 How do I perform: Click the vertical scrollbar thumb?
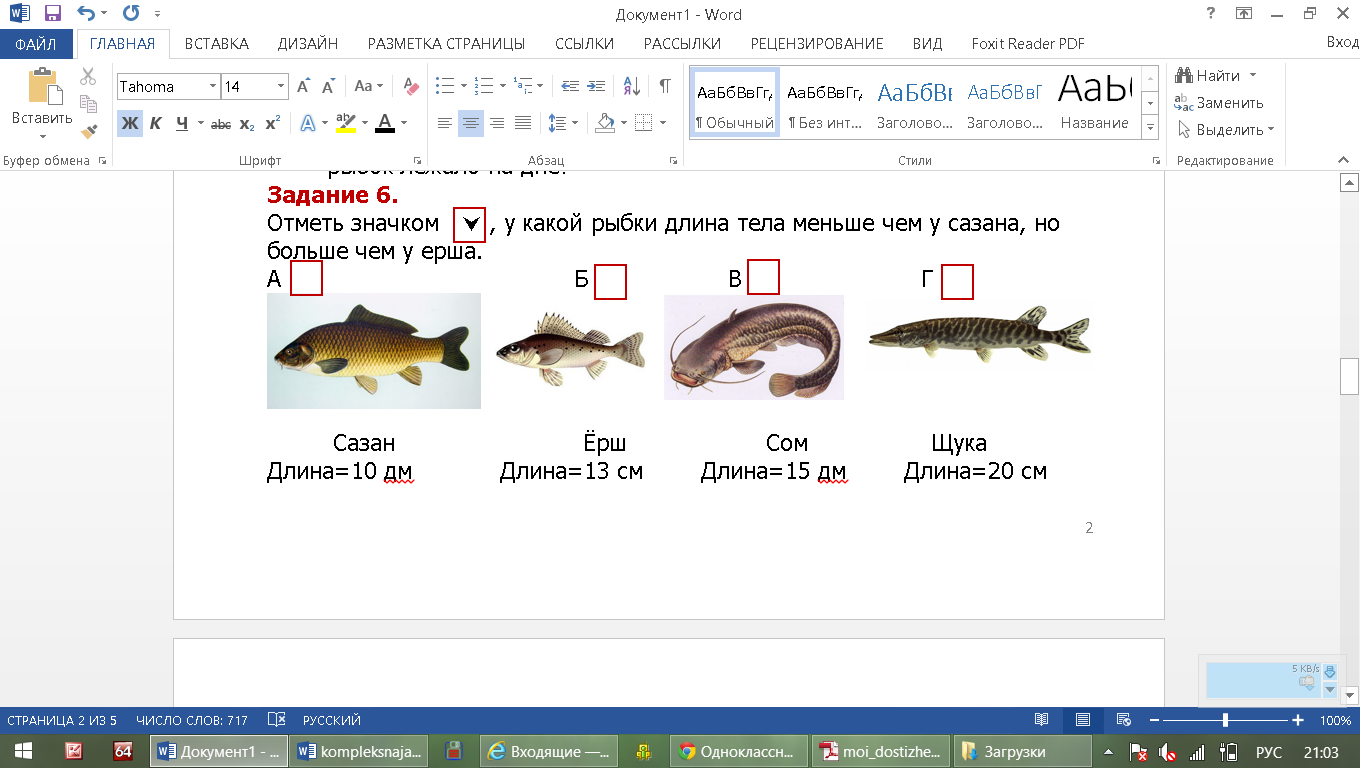[1349, 377]
